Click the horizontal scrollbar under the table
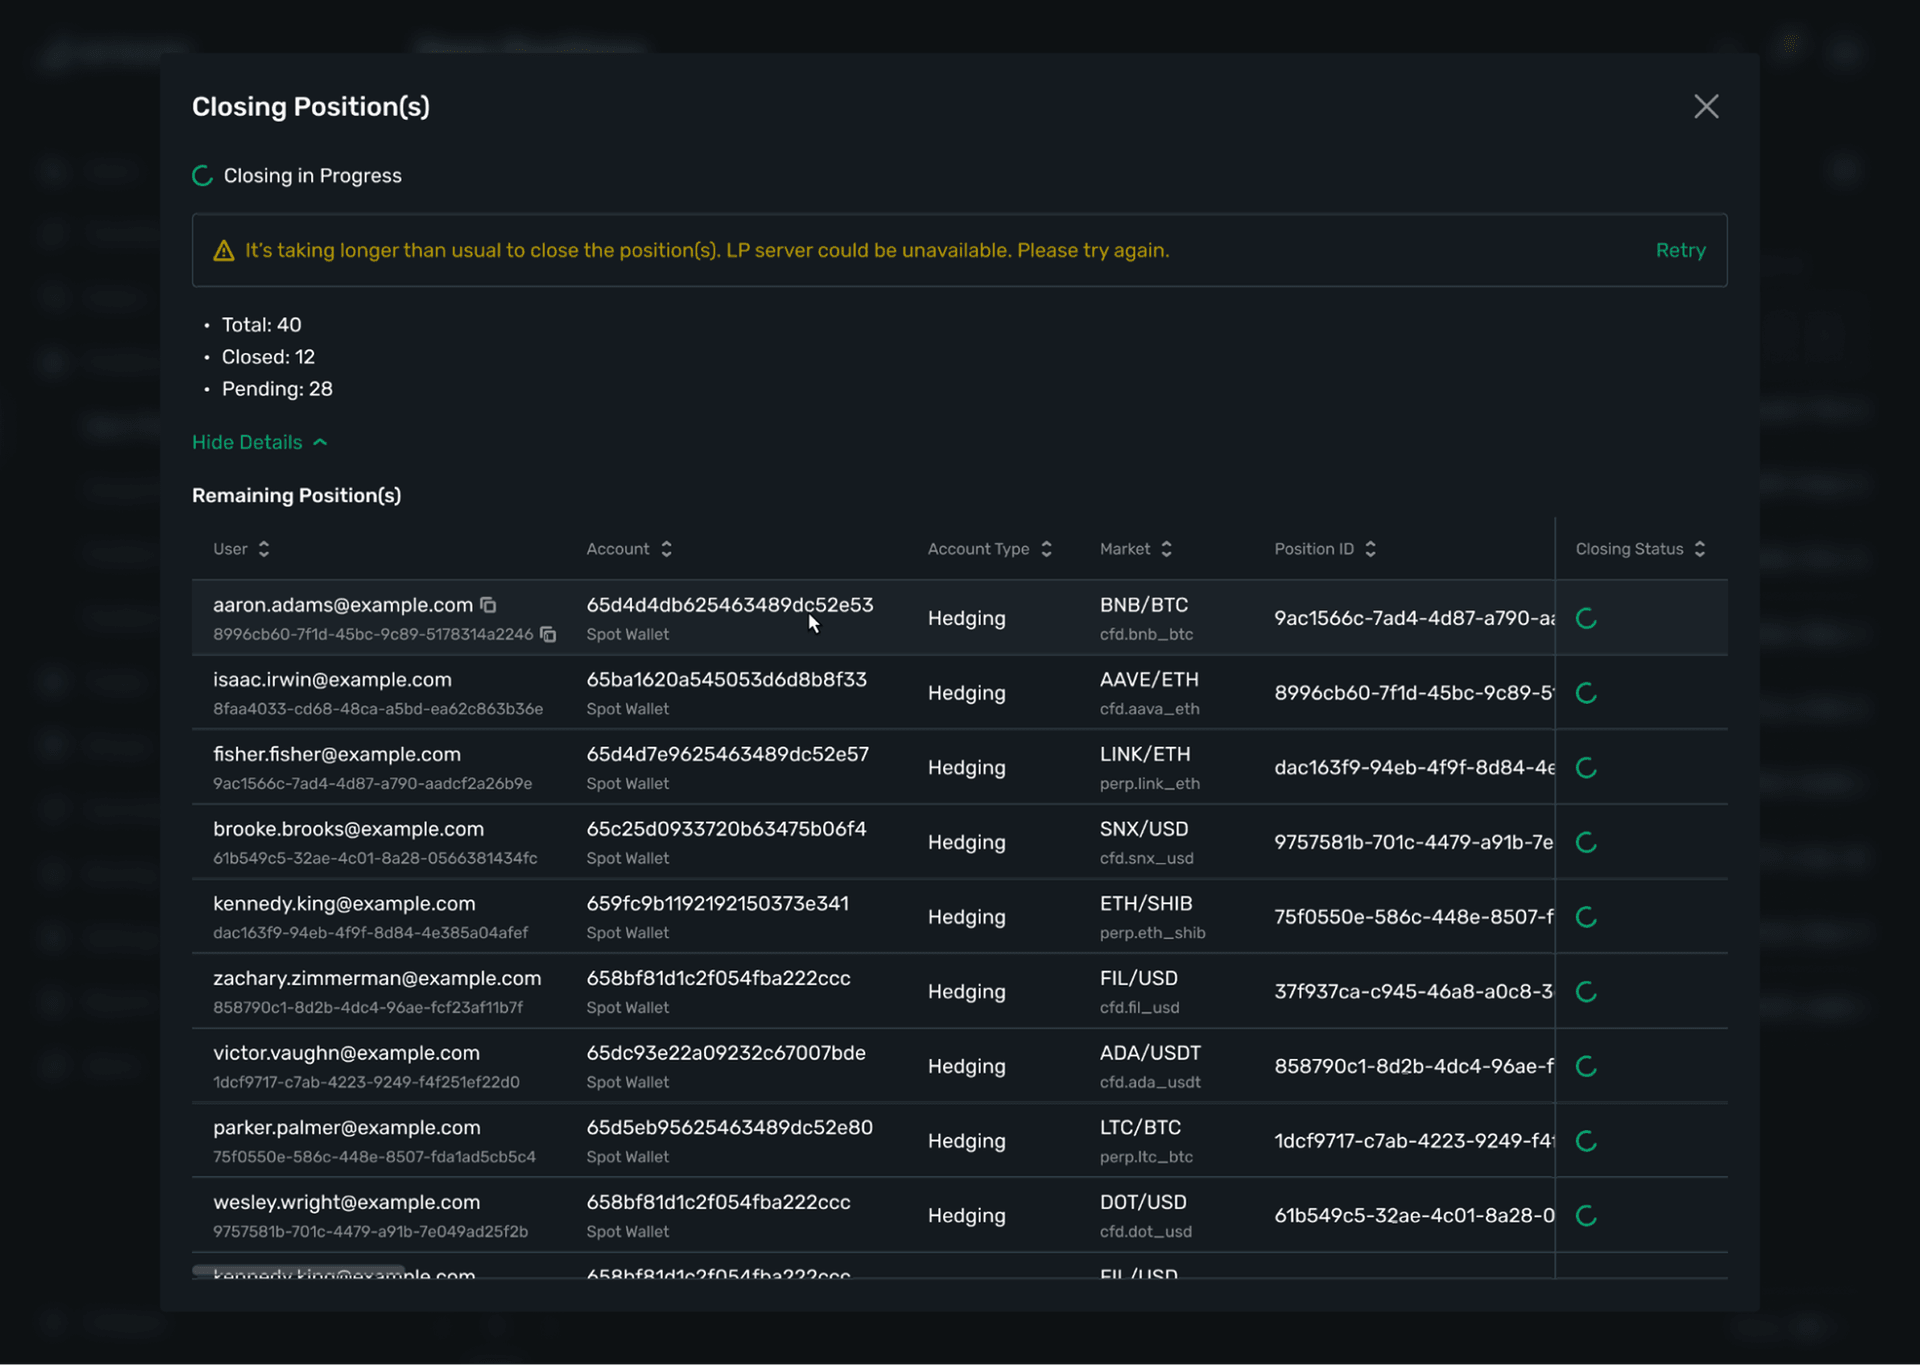 298,1271
